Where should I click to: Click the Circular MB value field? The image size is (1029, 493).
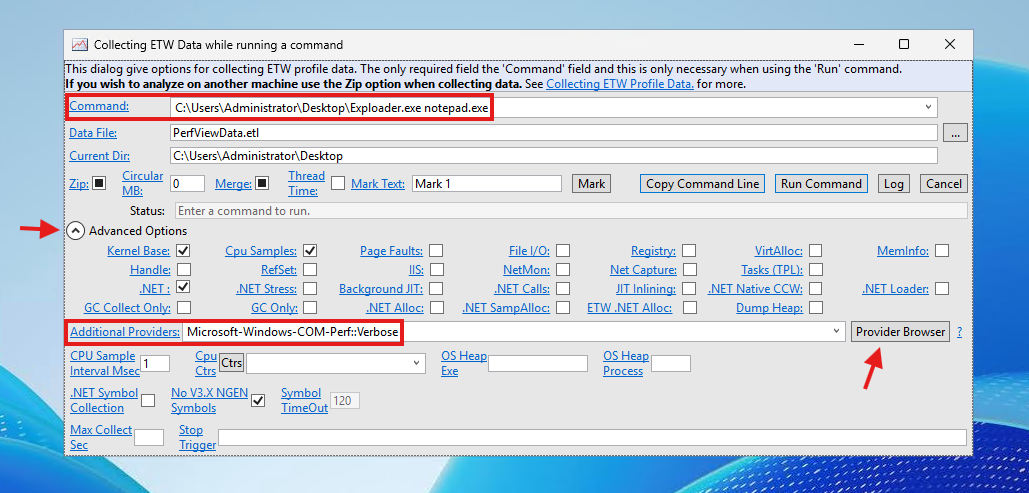(187, 184)
